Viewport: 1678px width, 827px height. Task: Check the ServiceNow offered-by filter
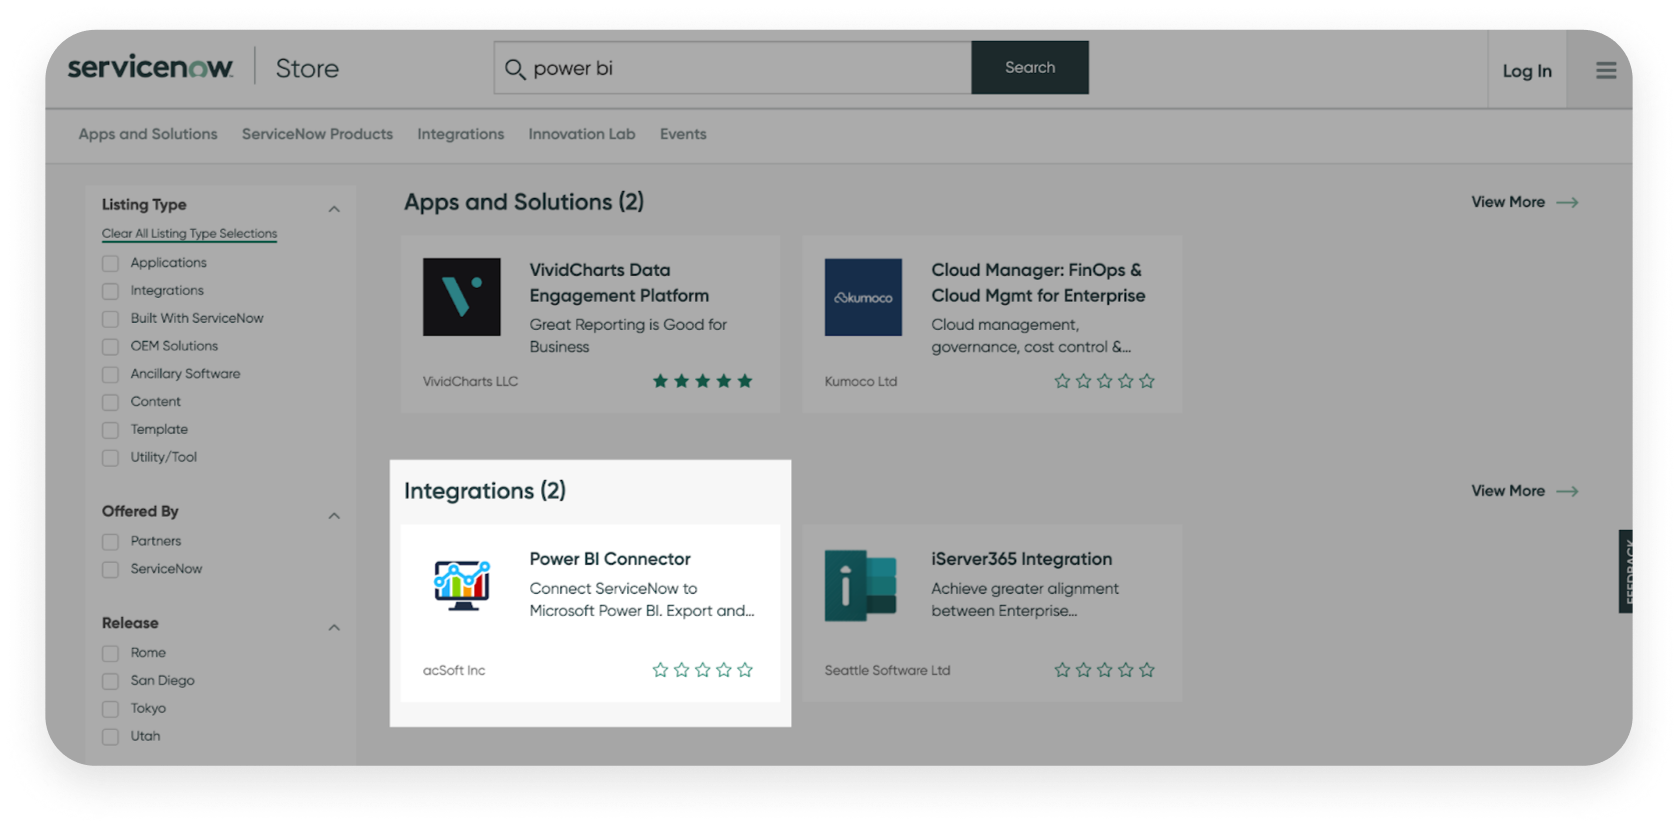[x=110, y=570]
